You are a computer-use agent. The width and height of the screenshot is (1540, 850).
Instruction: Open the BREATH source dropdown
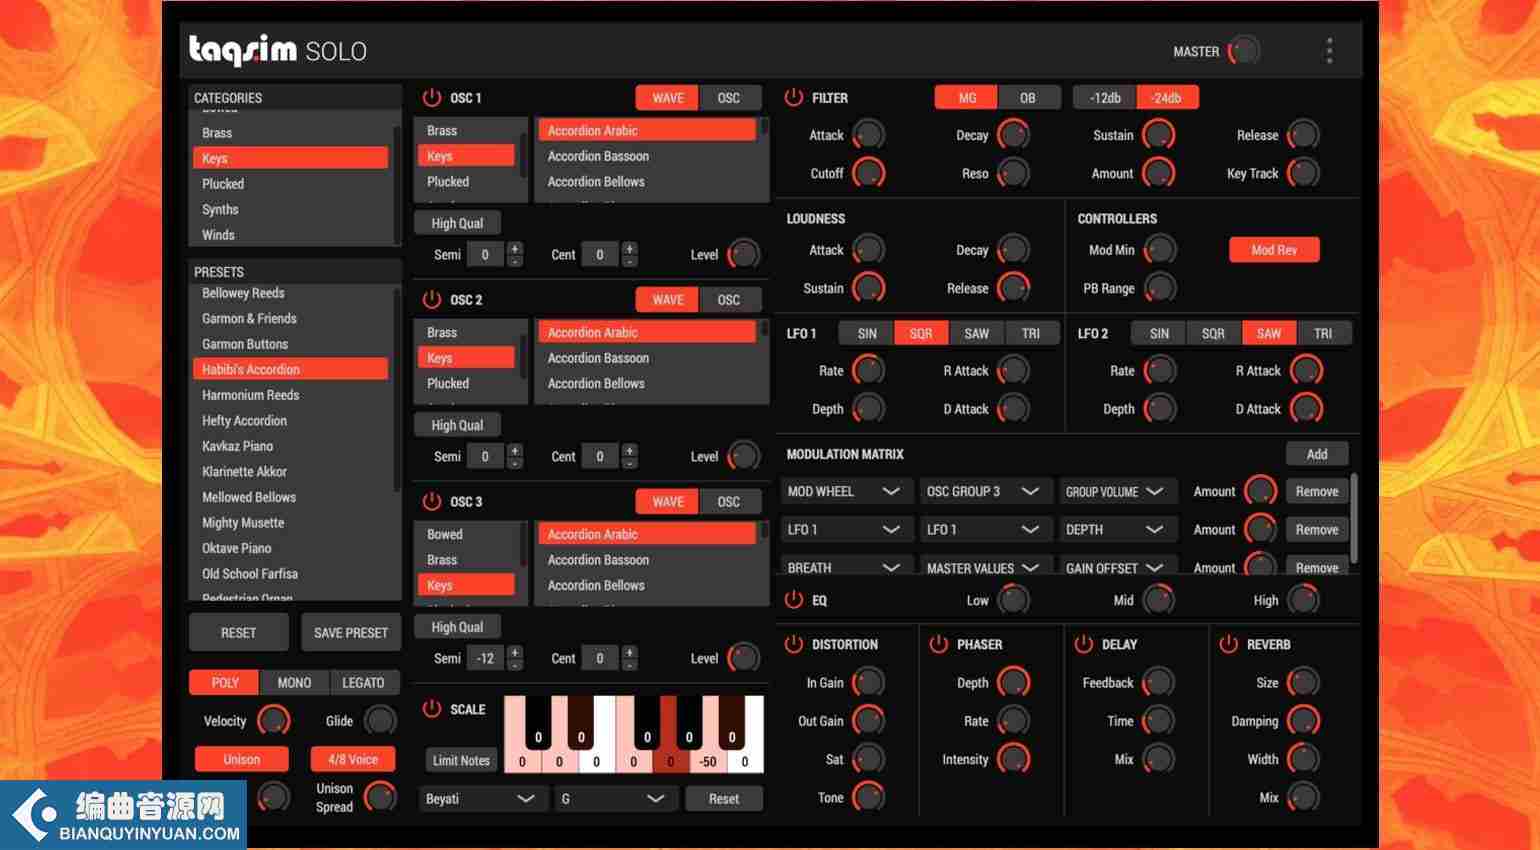click(845, 566)
